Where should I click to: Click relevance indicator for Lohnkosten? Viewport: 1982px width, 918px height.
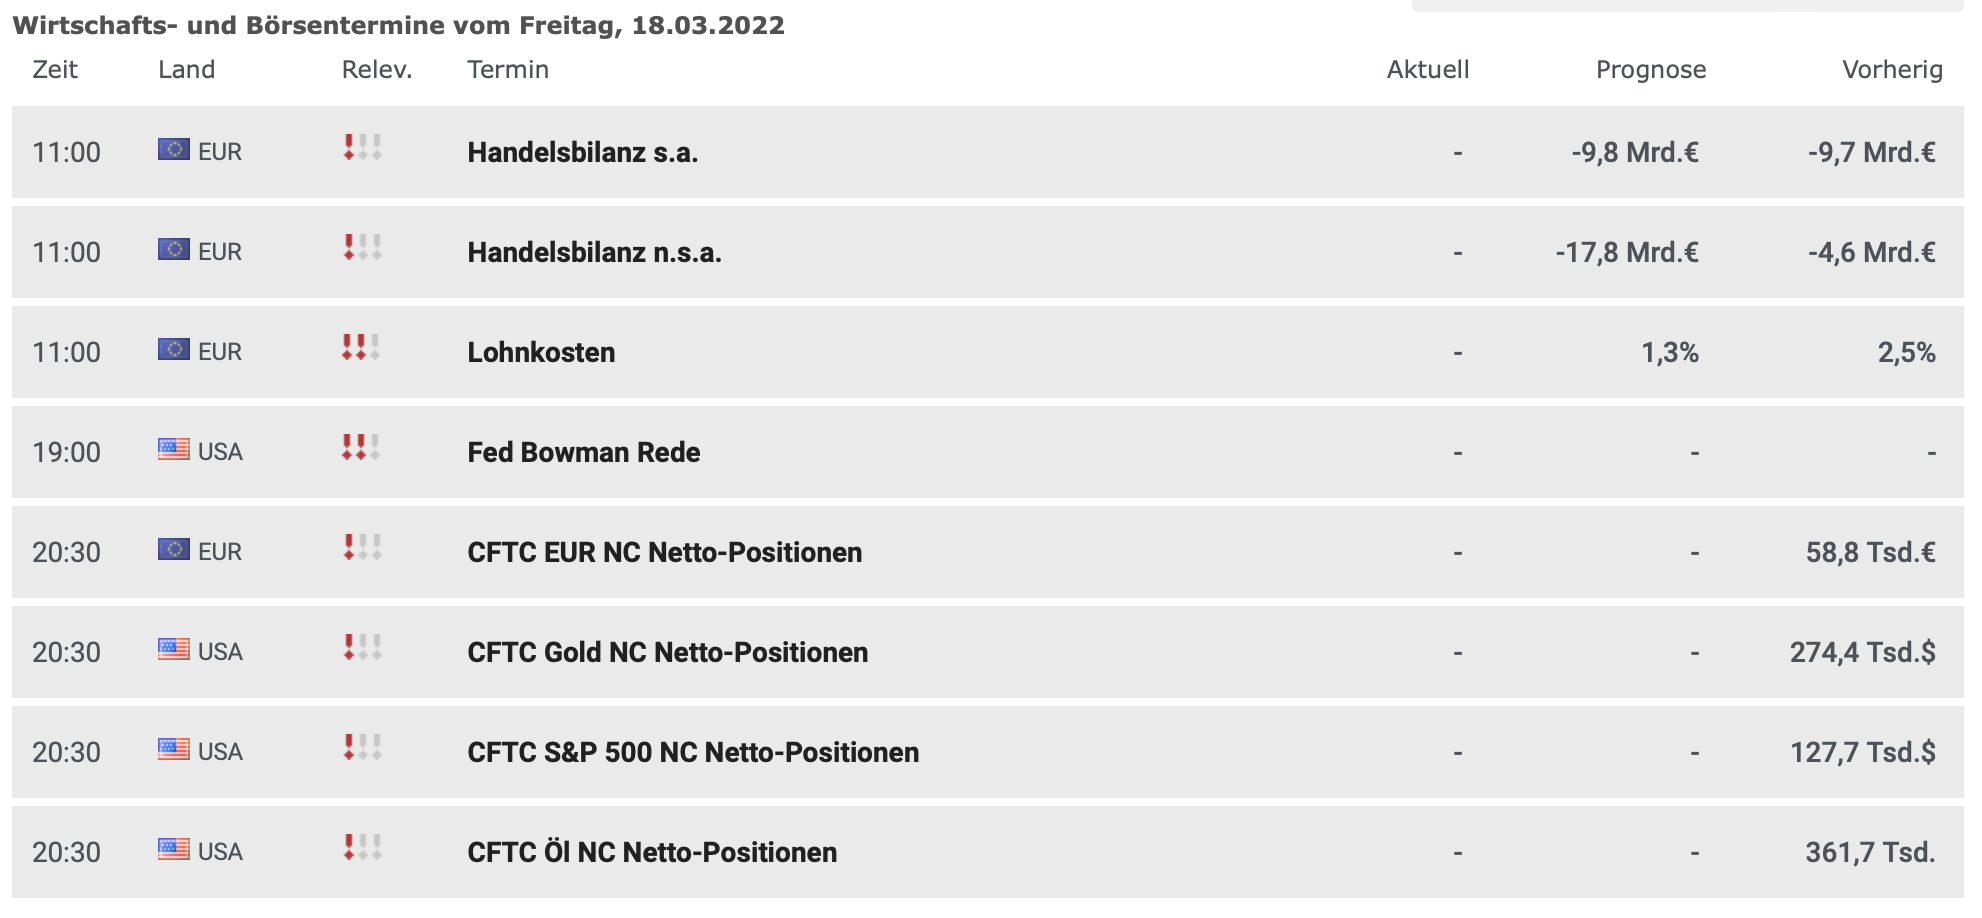[x=362, y=348]
